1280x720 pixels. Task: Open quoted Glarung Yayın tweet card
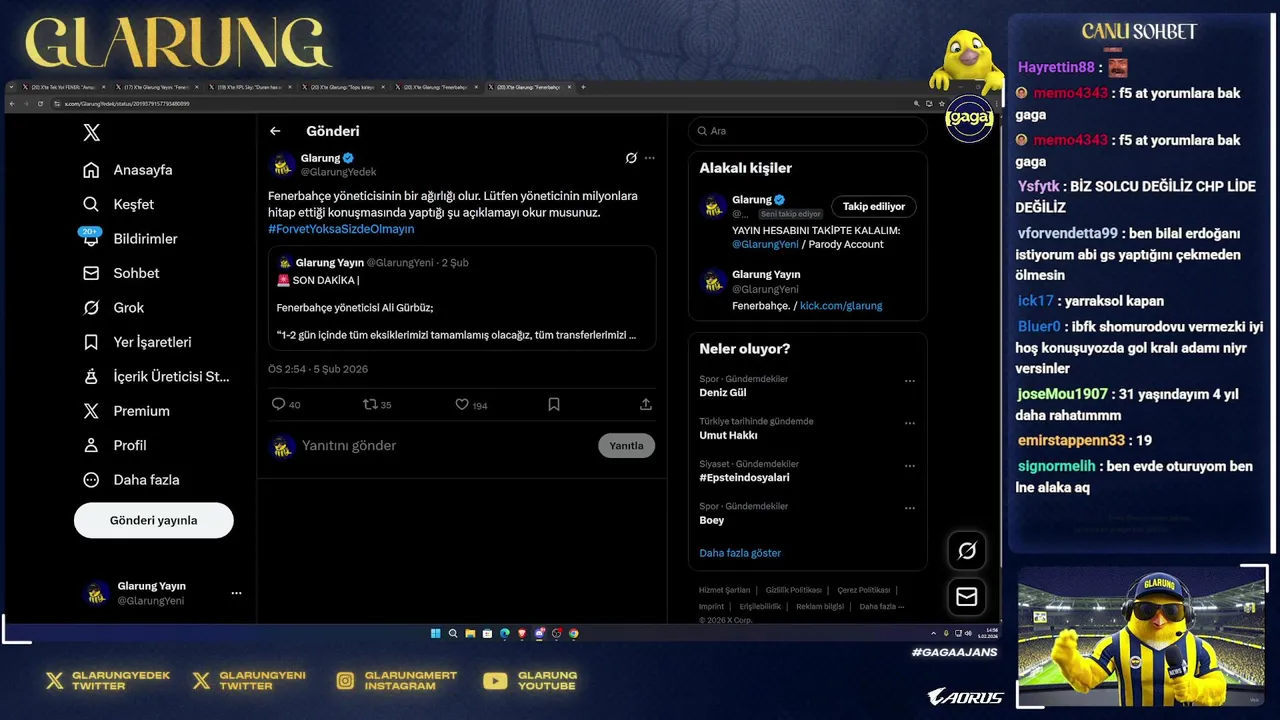[462, 298]
